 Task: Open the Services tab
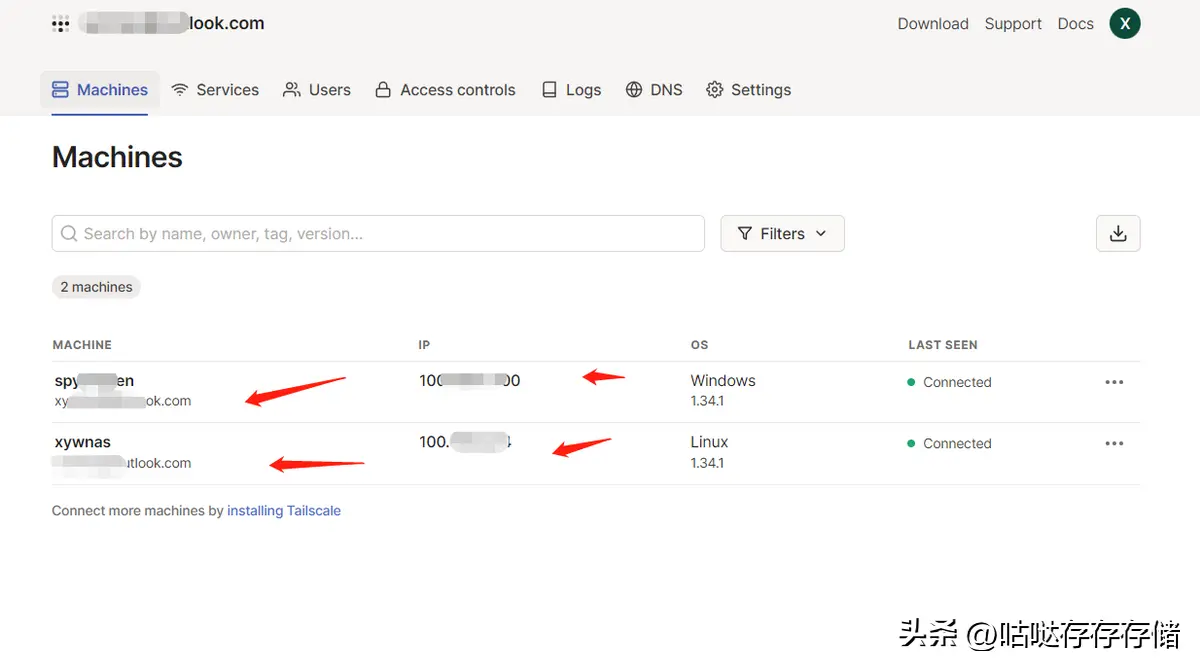215,90
